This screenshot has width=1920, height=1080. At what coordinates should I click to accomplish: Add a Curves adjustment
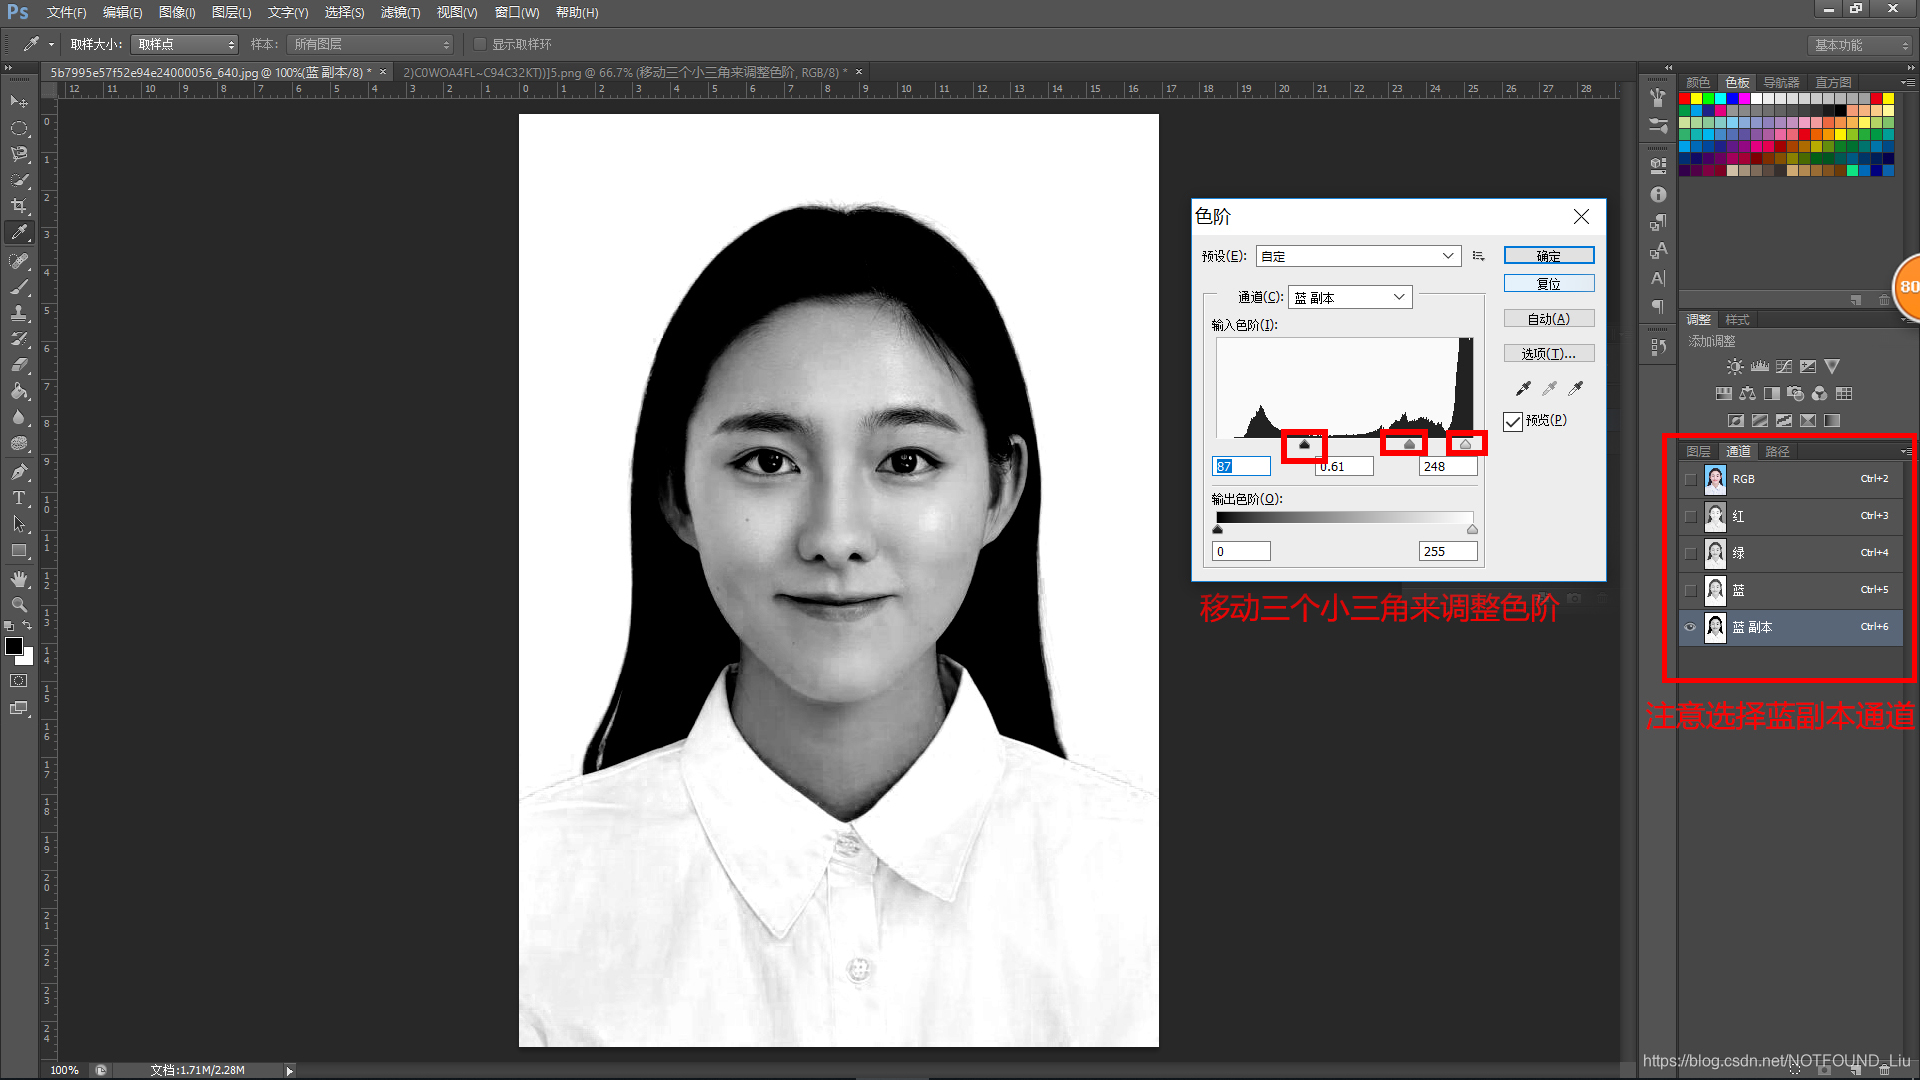[1784, 367]
